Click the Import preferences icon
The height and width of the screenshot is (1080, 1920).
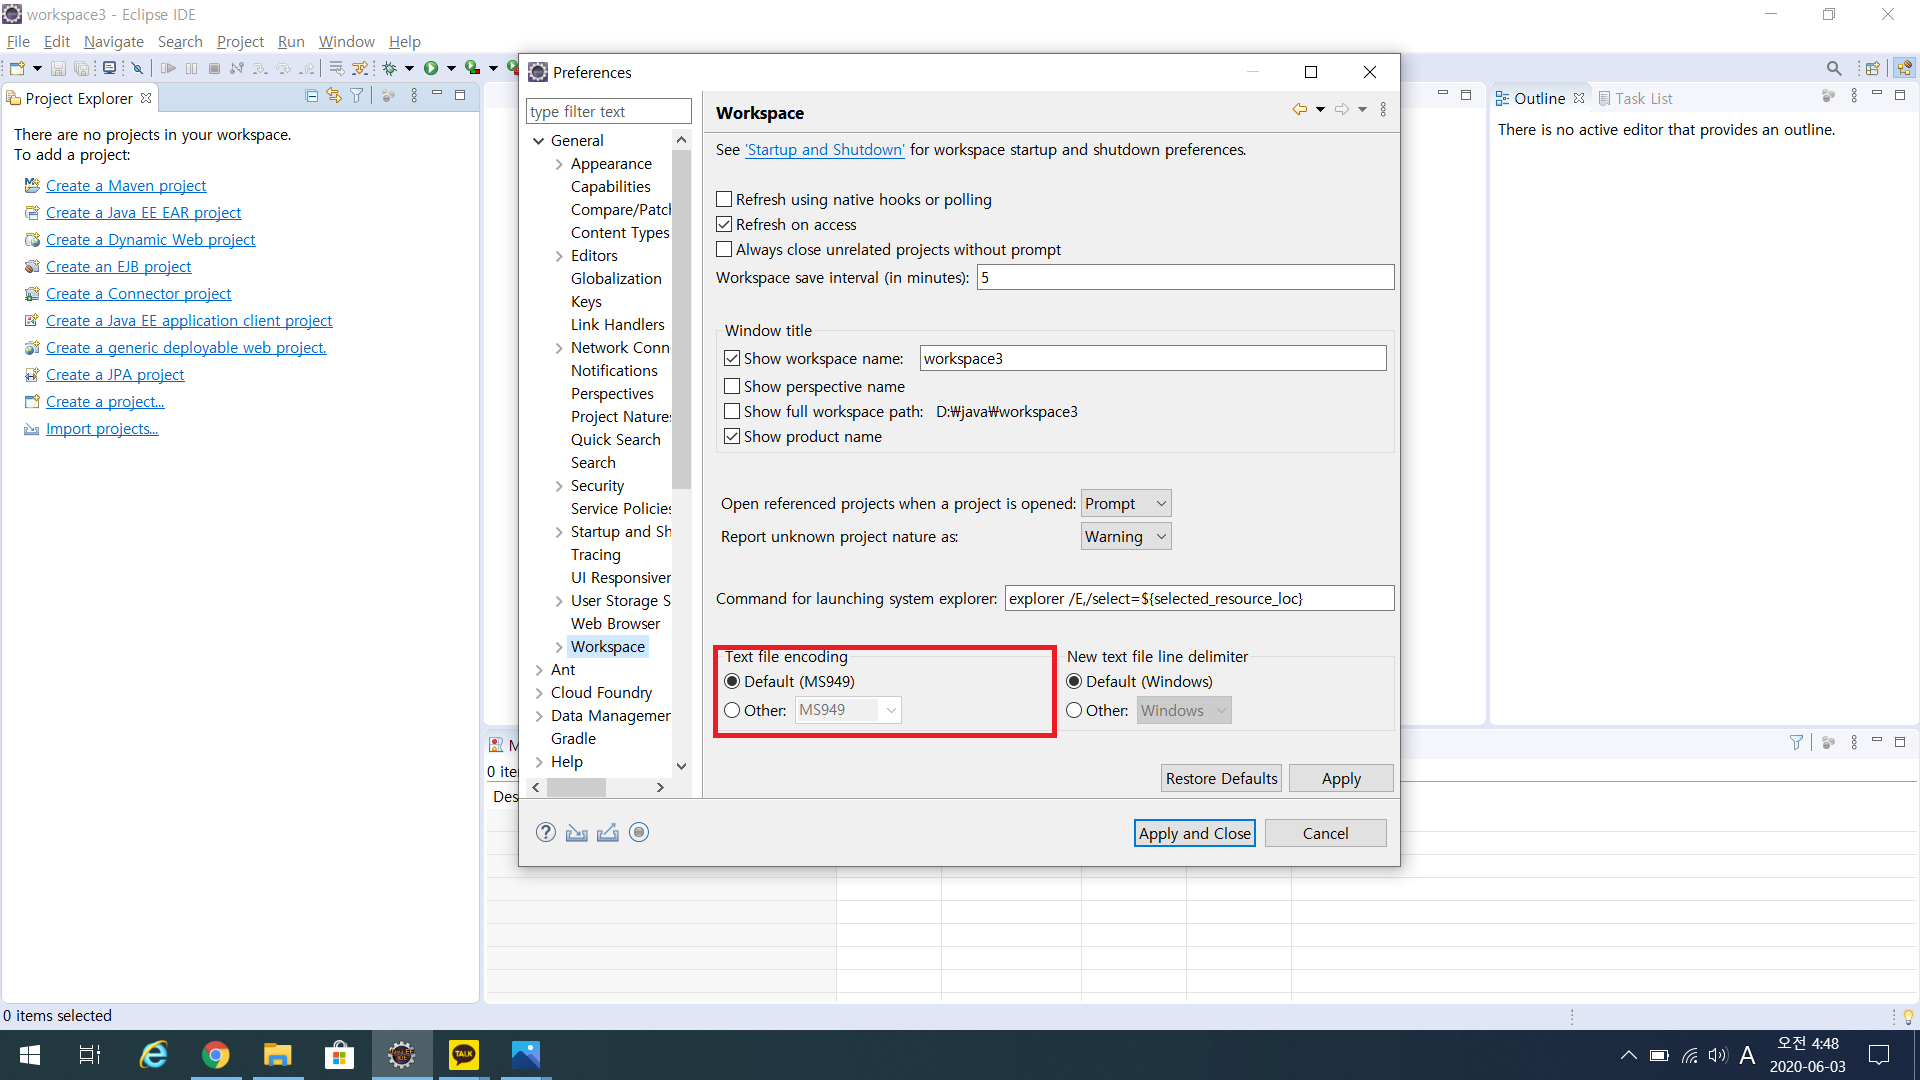coord(577,832)
